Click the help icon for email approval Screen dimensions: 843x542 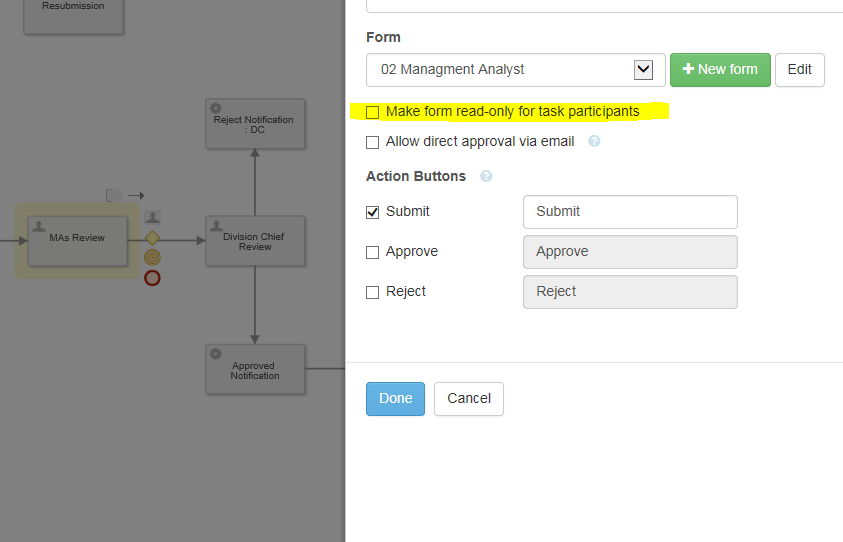point(594,142)
